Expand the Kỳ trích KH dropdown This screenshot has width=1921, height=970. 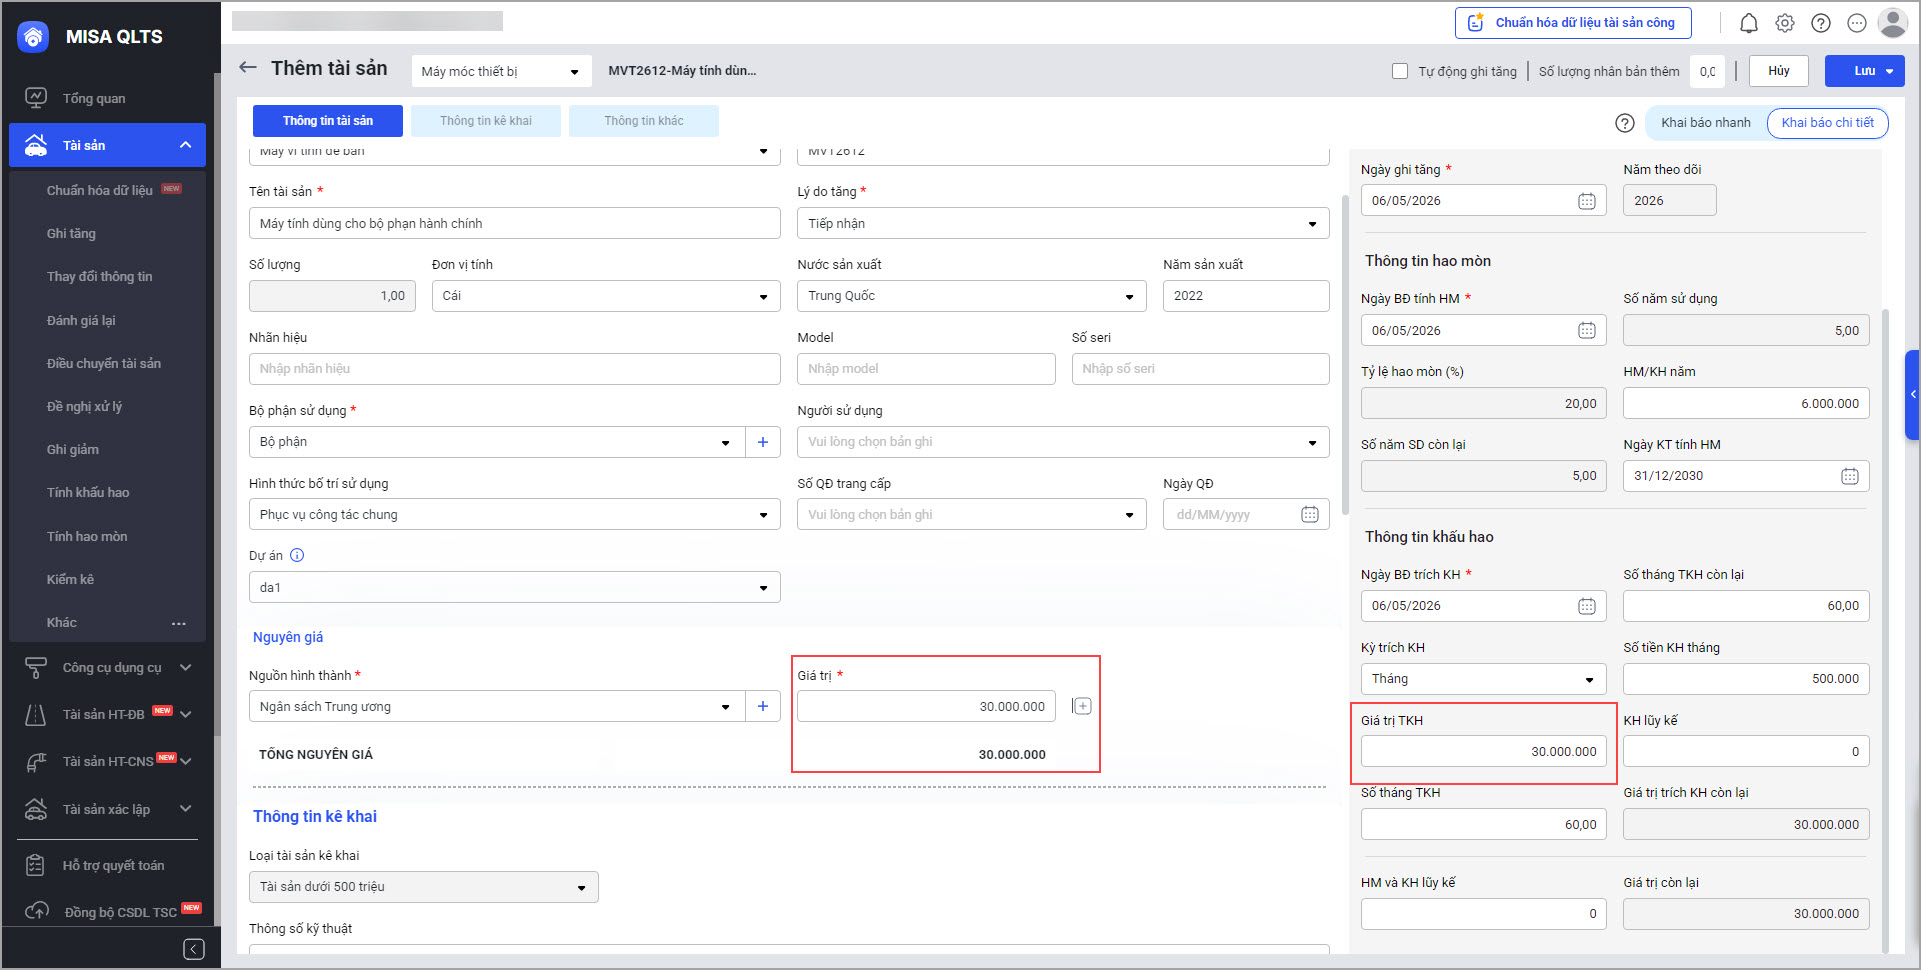pyautogui.click(x=1483, y=679)
